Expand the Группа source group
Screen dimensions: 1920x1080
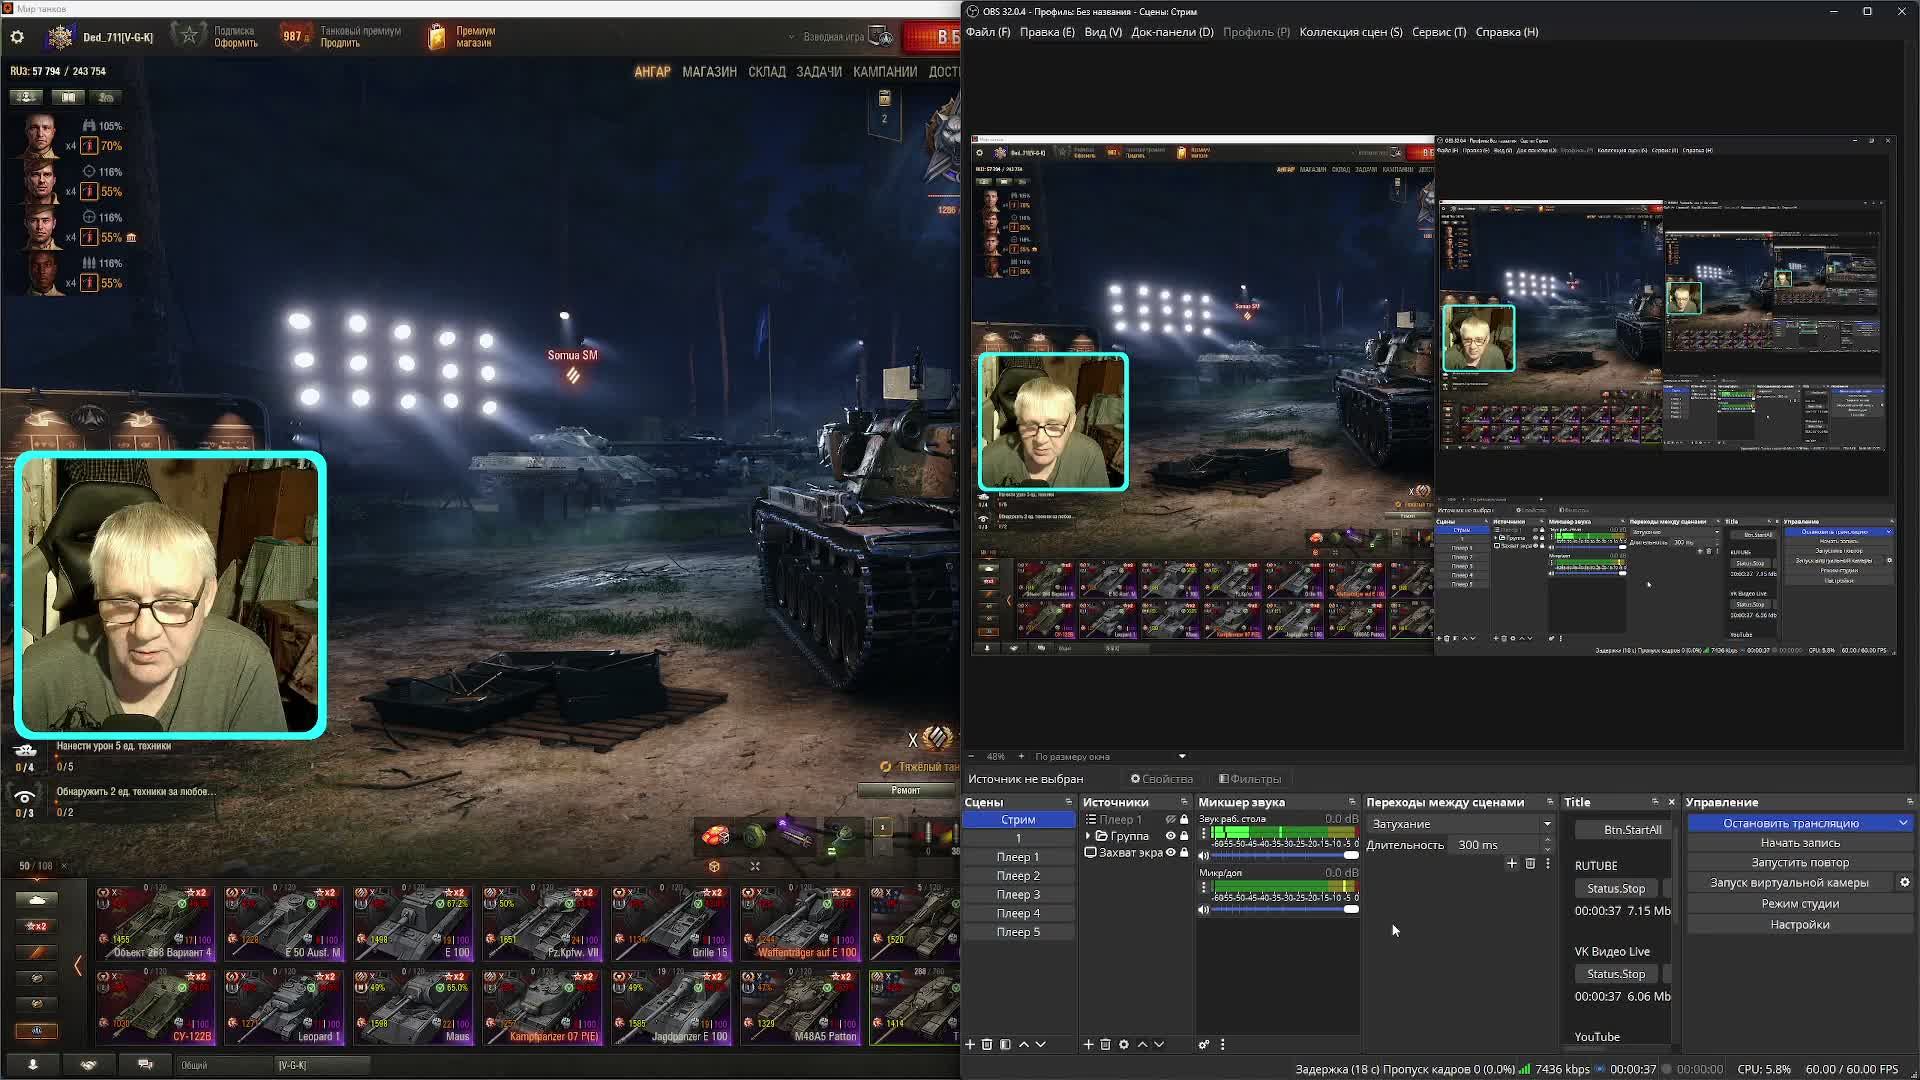pyautogui.click(x=1088, y=836)
